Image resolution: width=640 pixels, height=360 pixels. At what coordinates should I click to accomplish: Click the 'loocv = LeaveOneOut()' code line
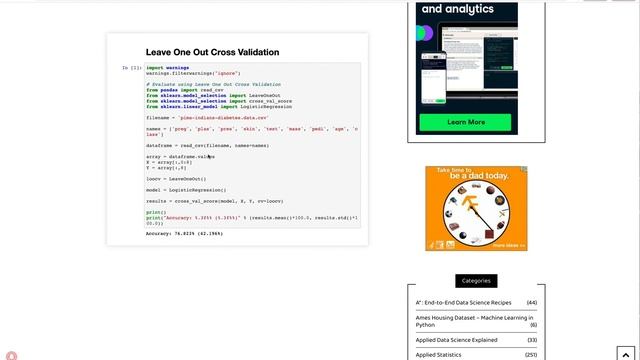(x=176, y=179)
